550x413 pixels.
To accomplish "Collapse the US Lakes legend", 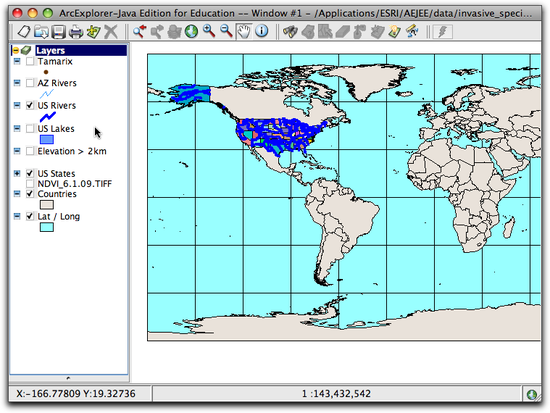I will (17, 128).
